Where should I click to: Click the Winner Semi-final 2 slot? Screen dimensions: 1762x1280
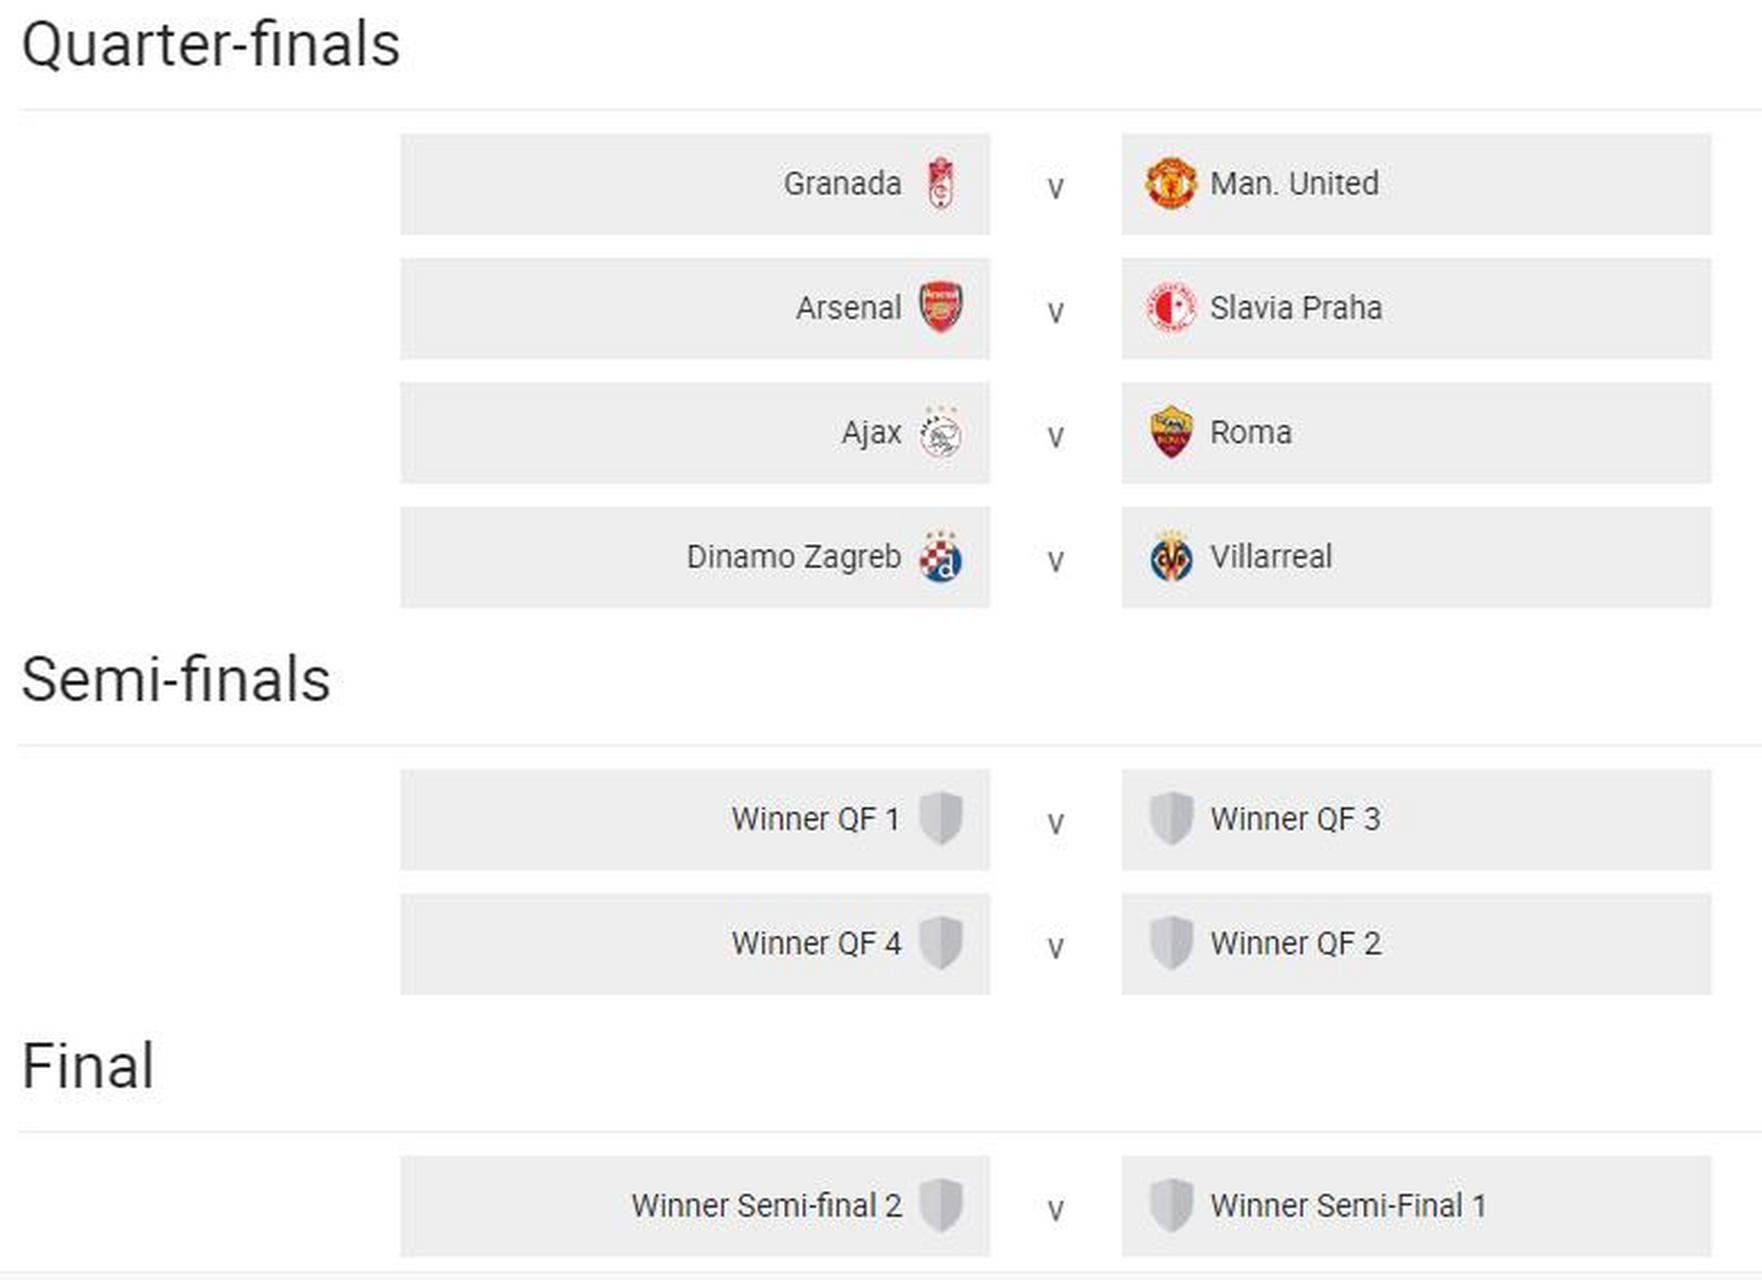pyautogui.click(x=766, y=1206)
